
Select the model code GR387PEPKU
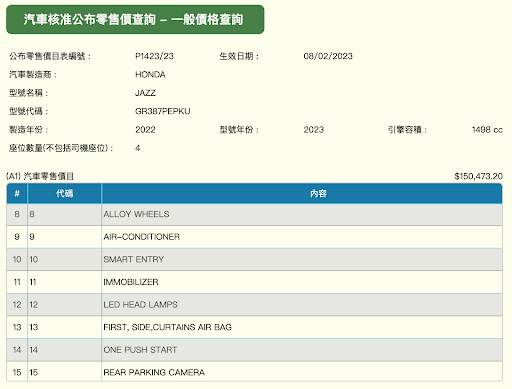(x=163, y=111)
